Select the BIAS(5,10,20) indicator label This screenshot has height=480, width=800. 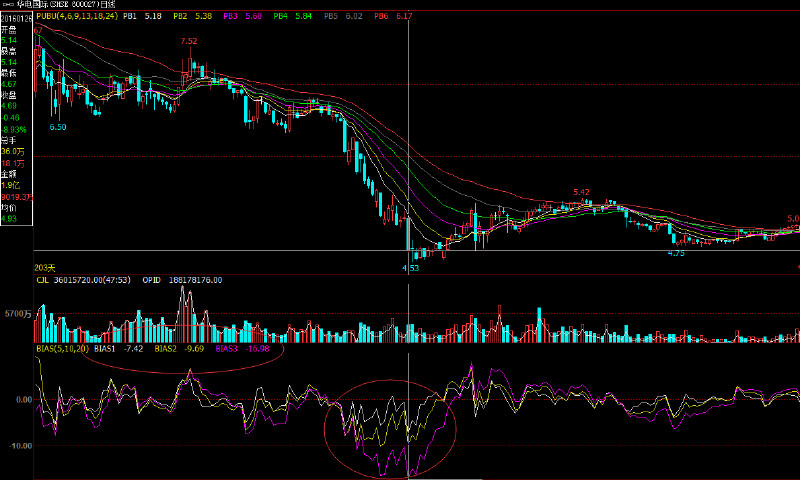tap(61, 350)
